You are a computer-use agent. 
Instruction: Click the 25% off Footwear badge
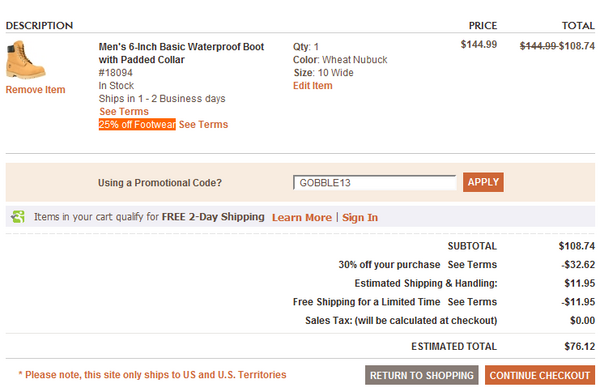[x=137, y=124]
